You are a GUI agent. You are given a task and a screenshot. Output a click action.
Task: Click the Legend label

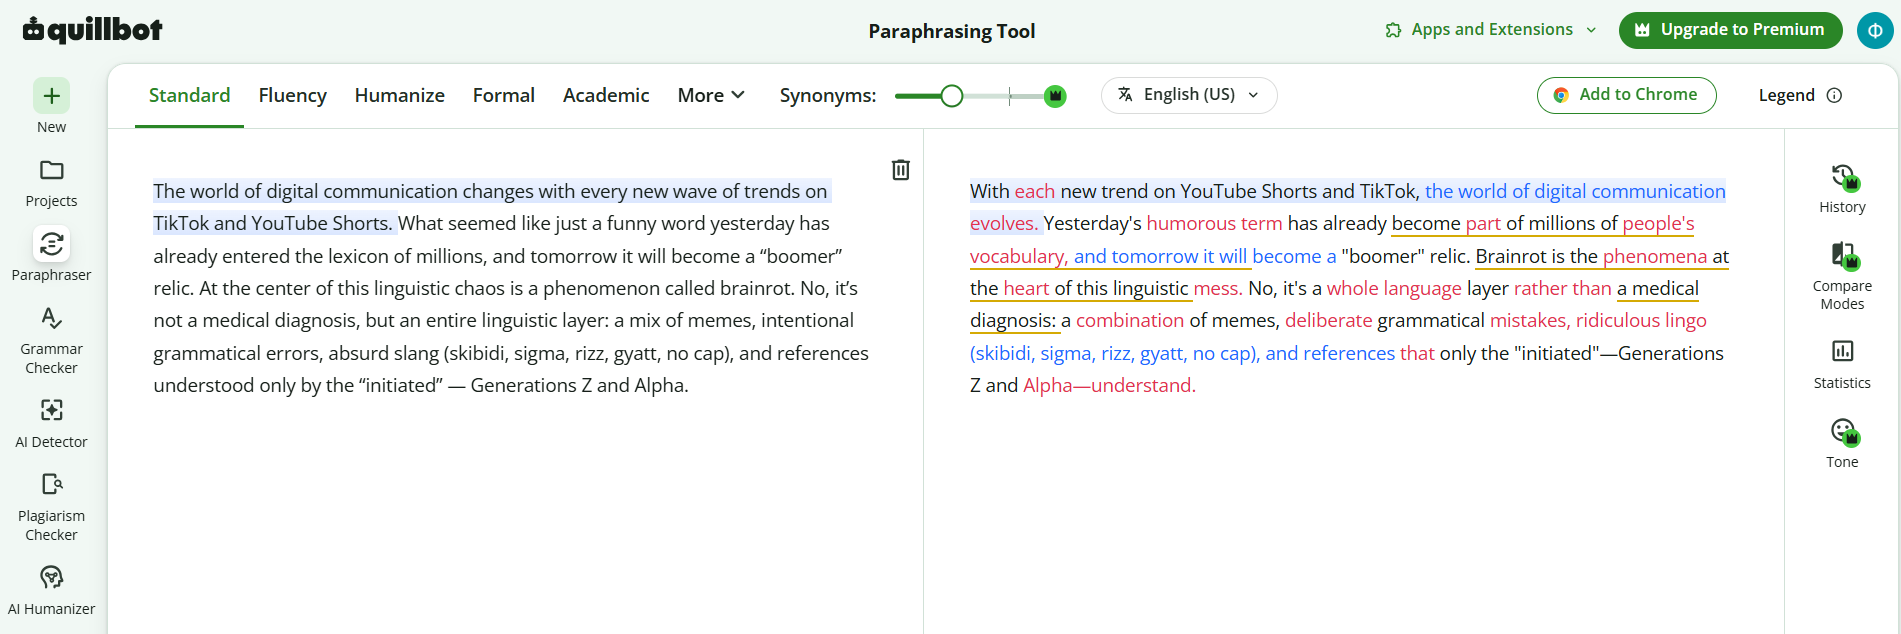[1786, 95]
